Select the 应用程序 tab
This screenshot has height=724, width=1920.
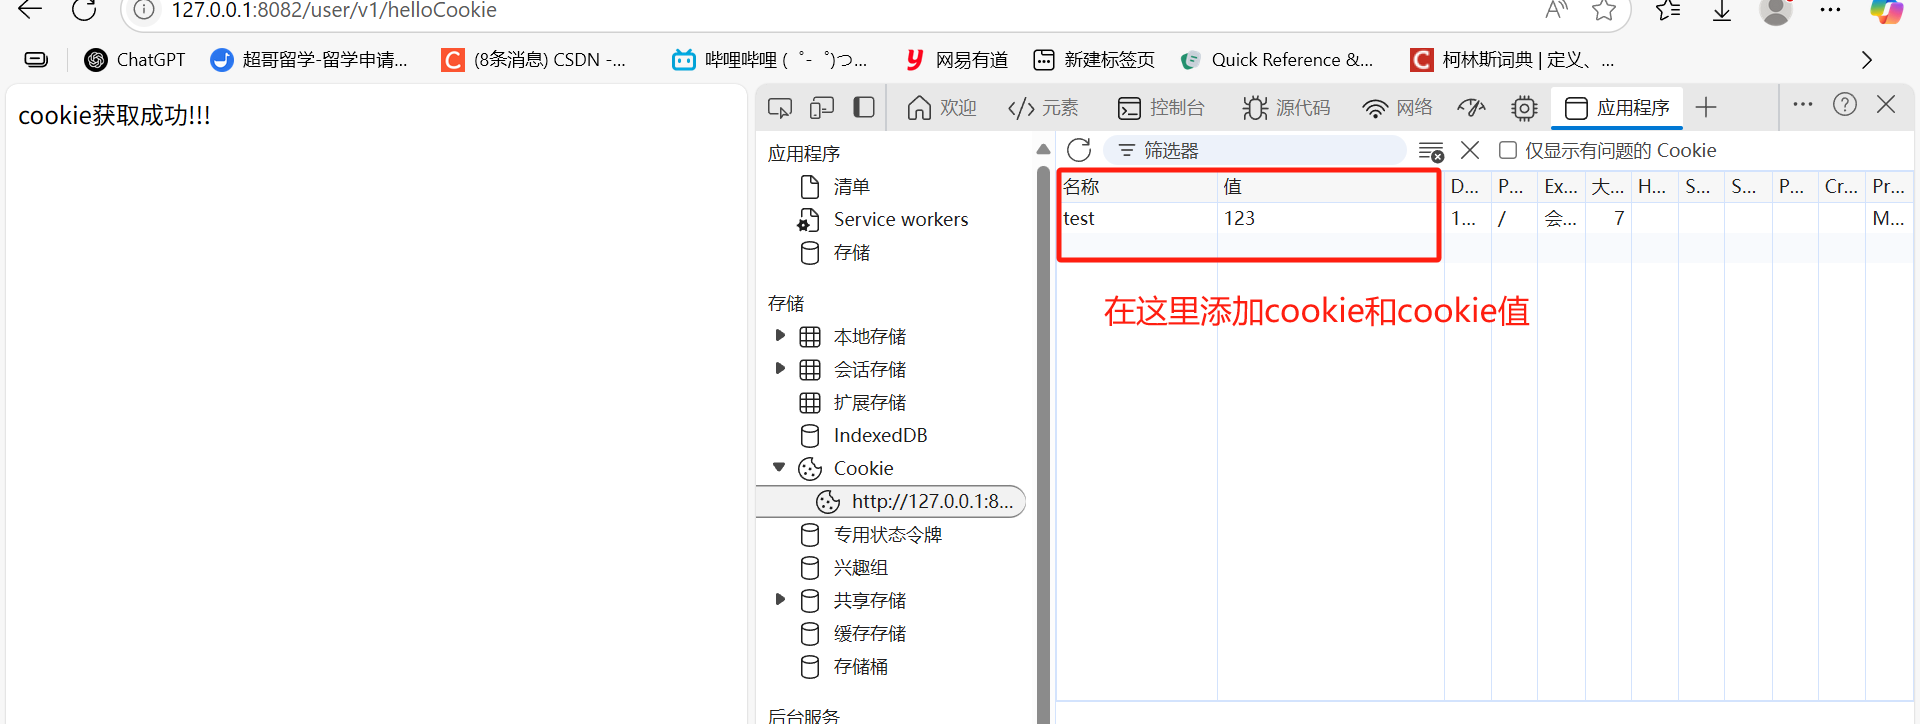click(1617, 108)
